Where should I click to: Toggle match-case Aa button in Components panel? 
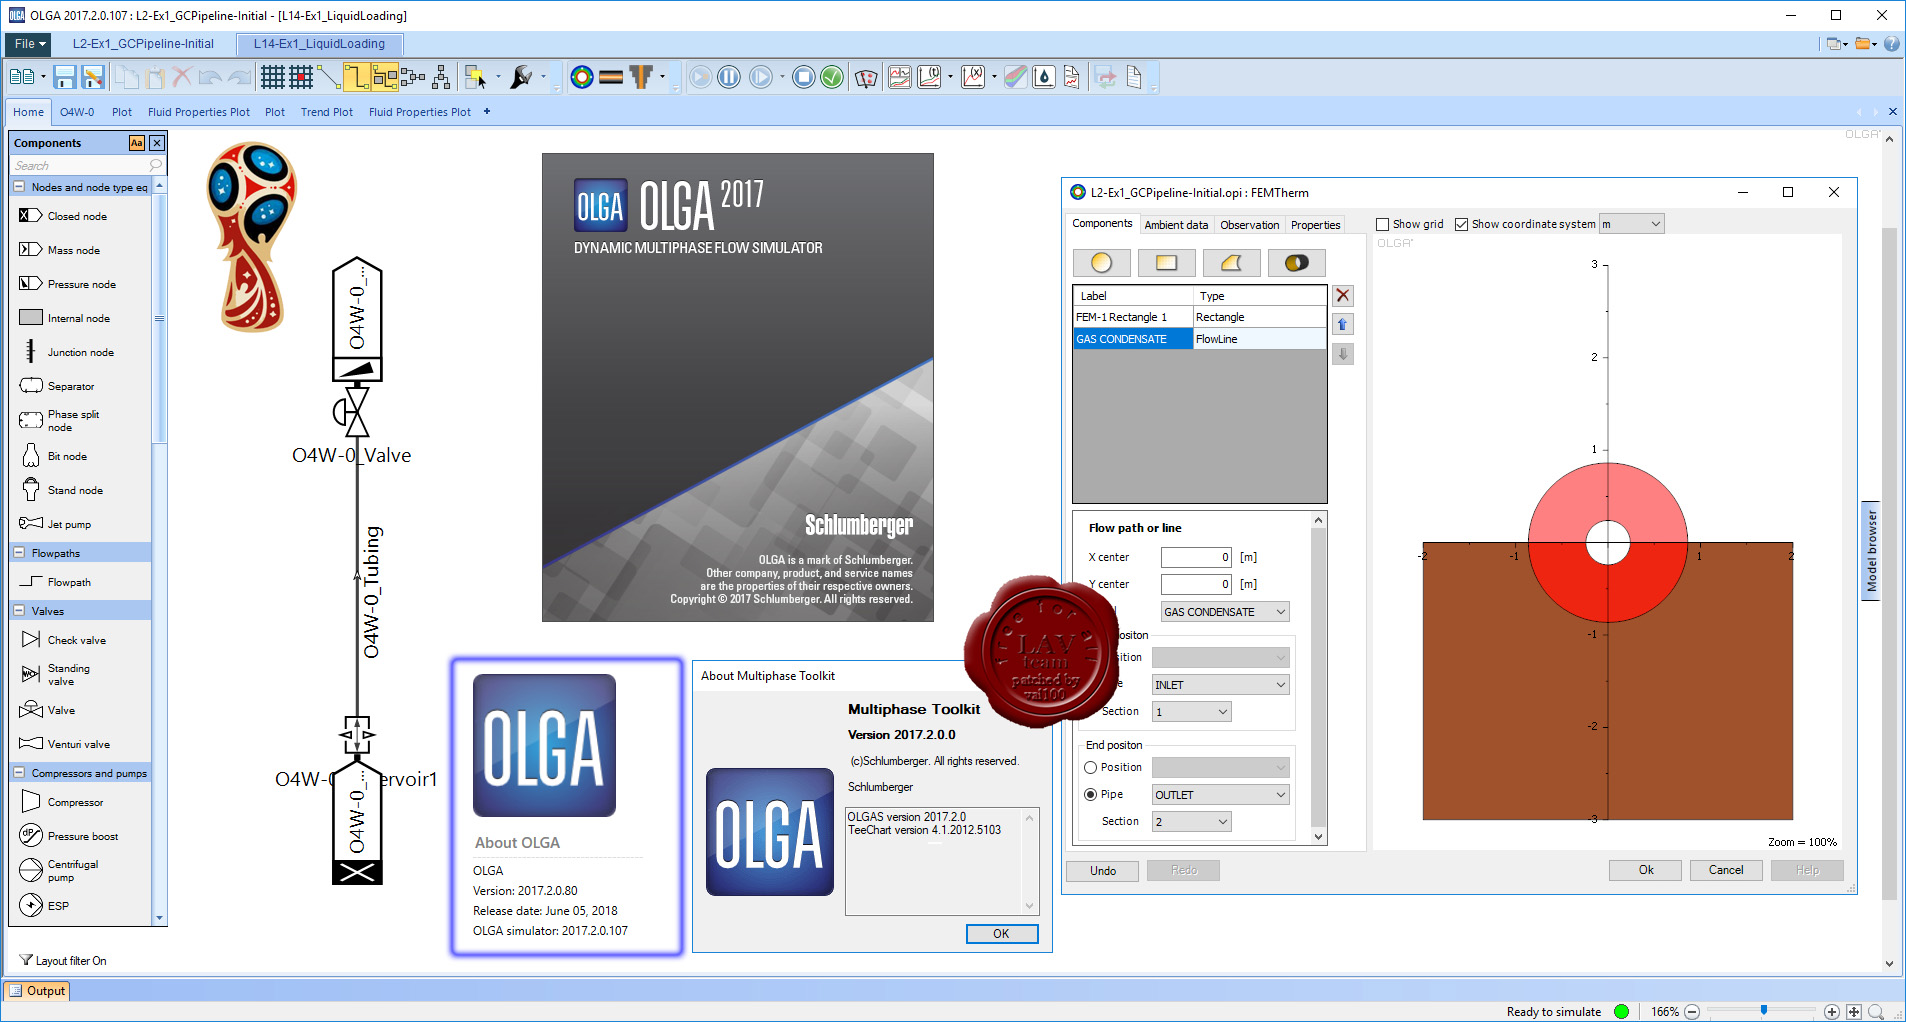click(137, 143)
